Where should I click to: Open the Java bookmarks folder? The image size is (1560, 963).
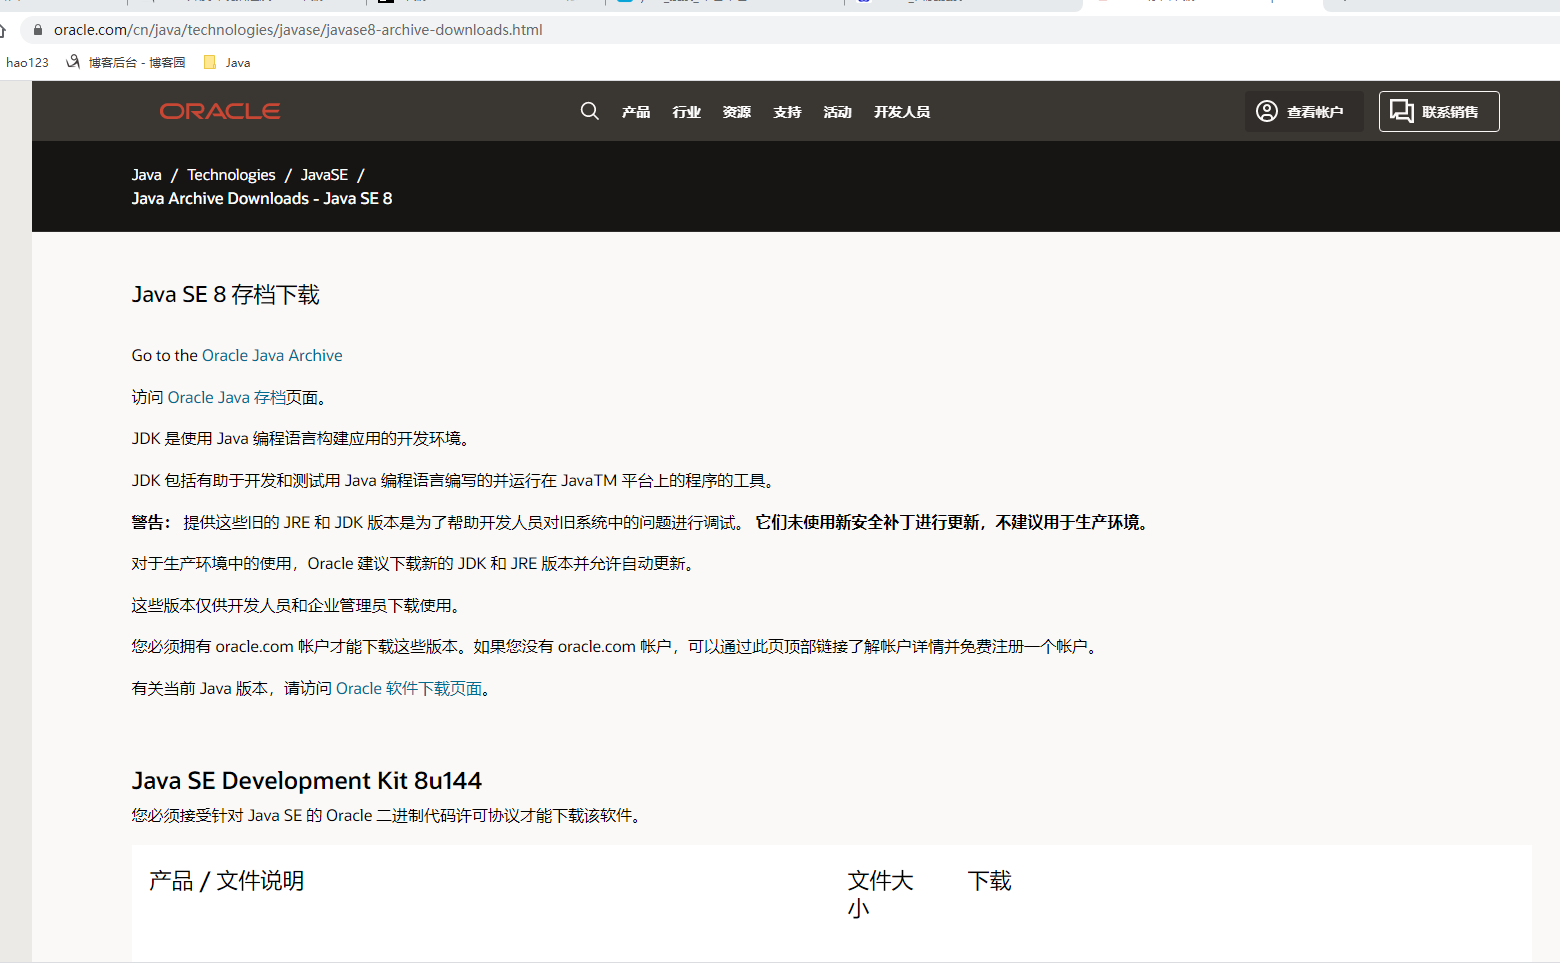(227, 62)
